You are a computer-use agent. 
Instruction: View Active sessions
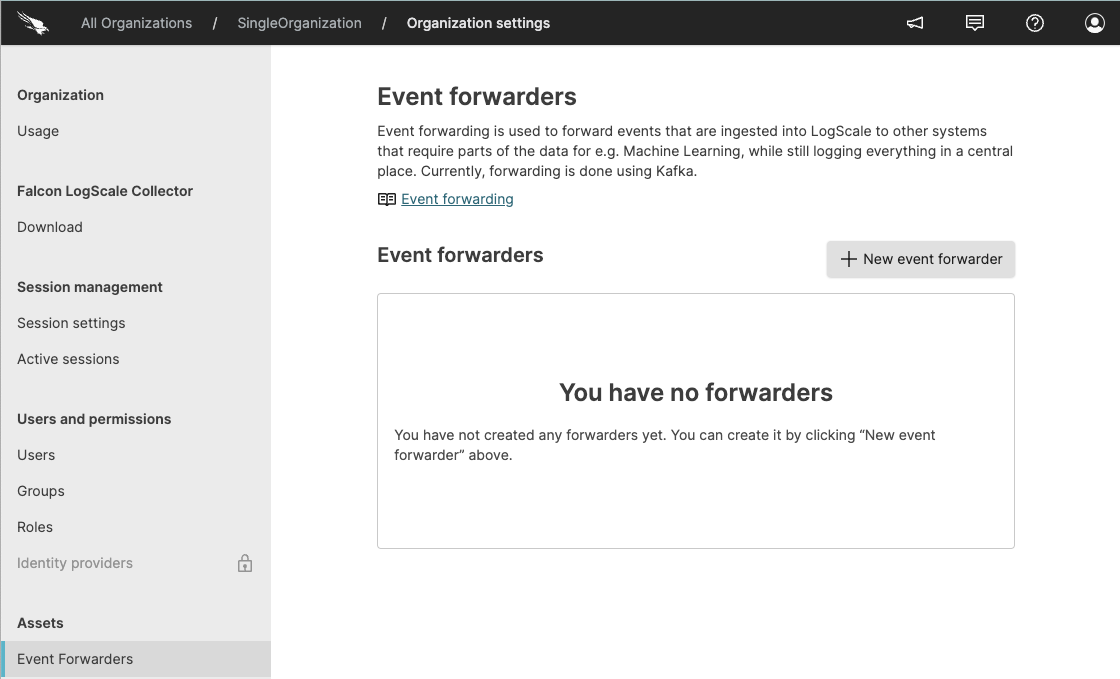click(x=68, y=359)
